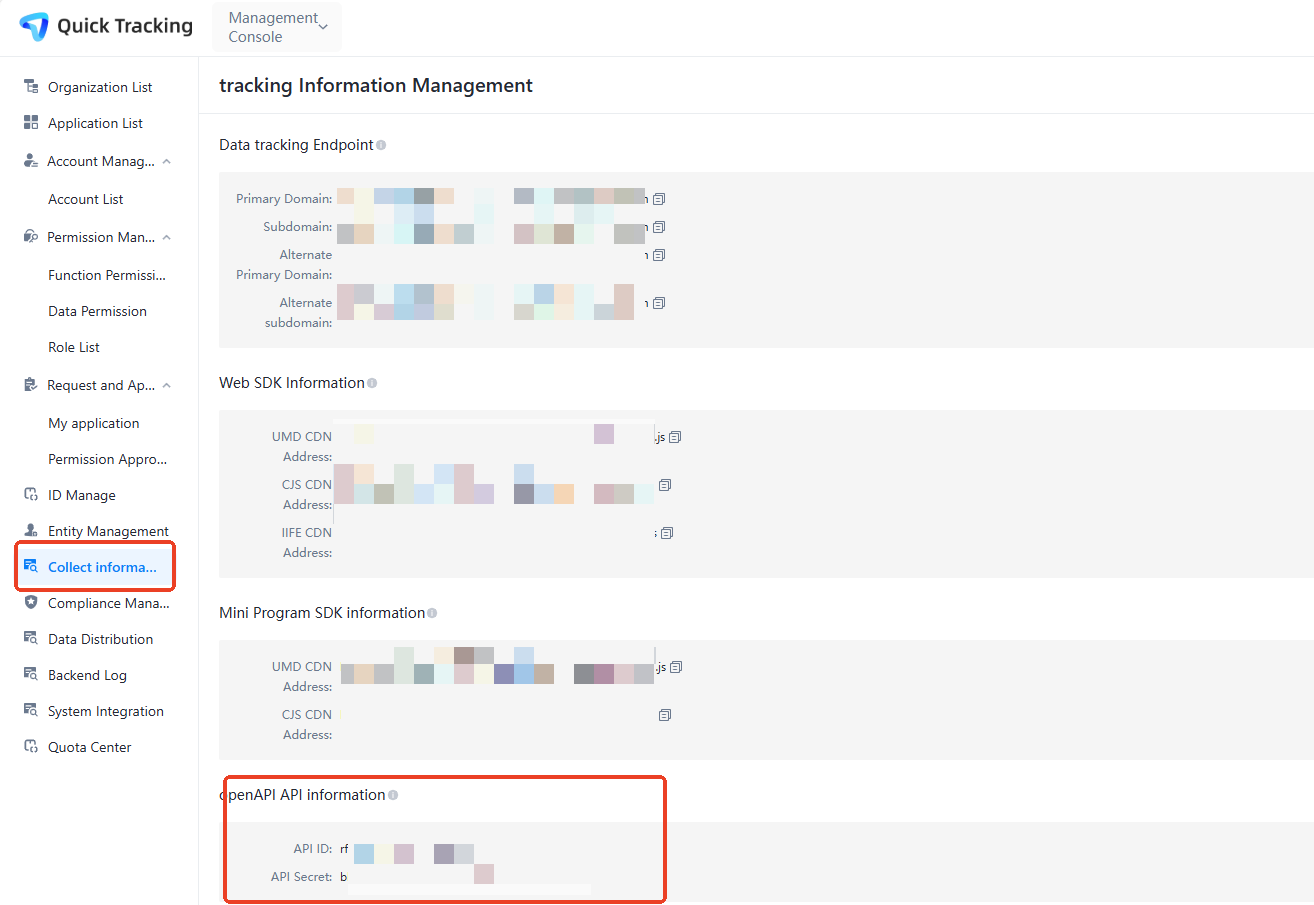Copy the Web SDK CJS CDN address
Image resolution: width=1314 pixels, height=905 pixels.
tap(665, 485)
